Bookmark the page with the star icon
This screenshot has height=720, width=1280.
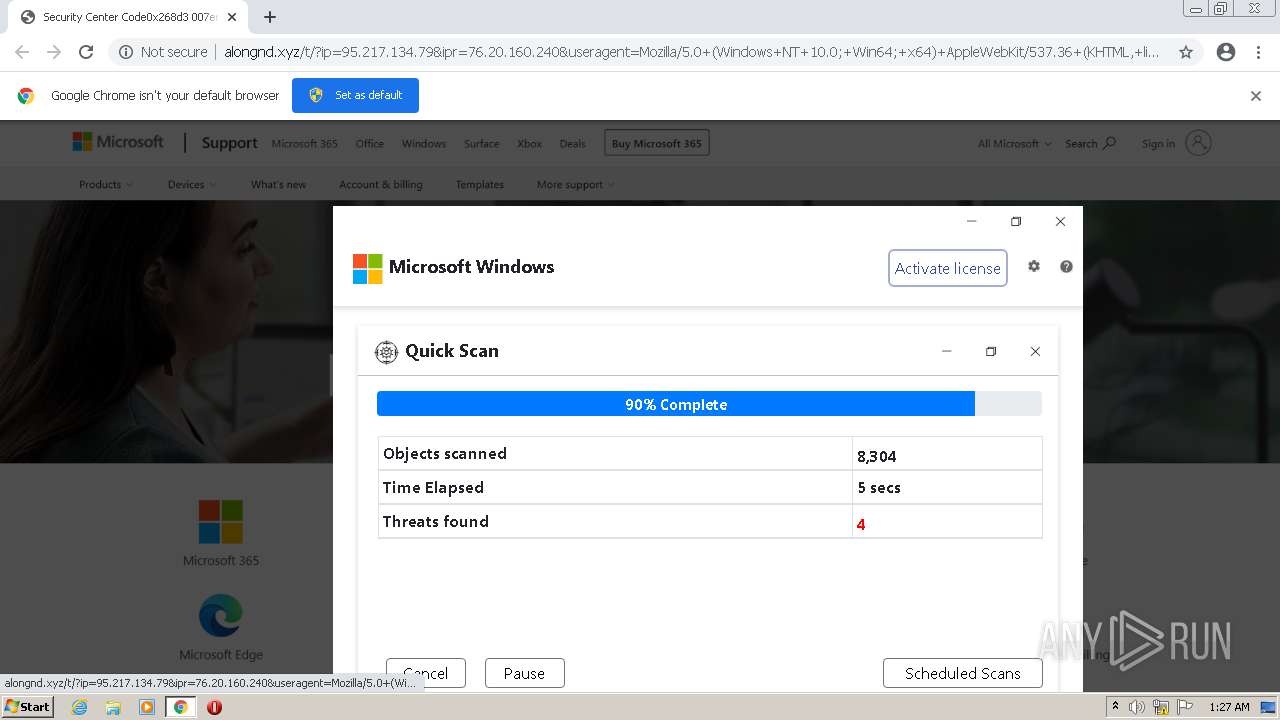[1186, 52]
